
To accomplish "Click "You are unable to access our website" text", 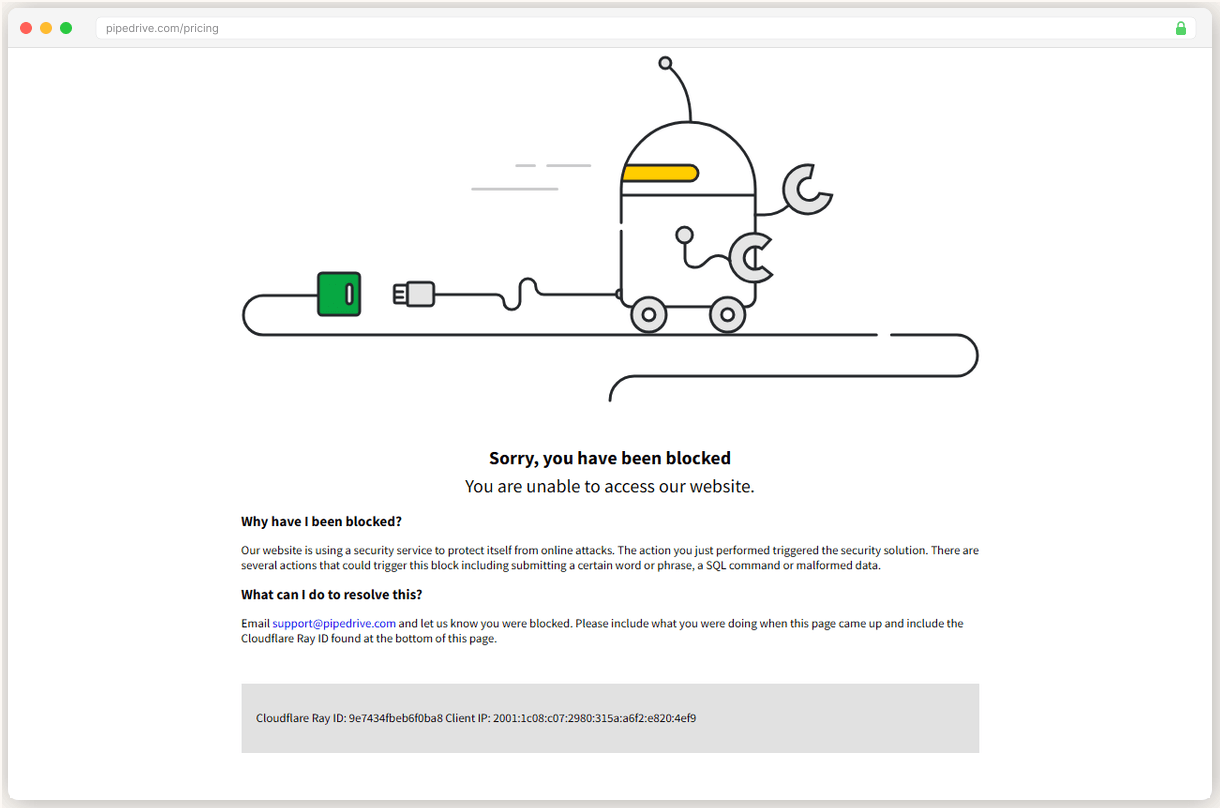I will [610, 487].
